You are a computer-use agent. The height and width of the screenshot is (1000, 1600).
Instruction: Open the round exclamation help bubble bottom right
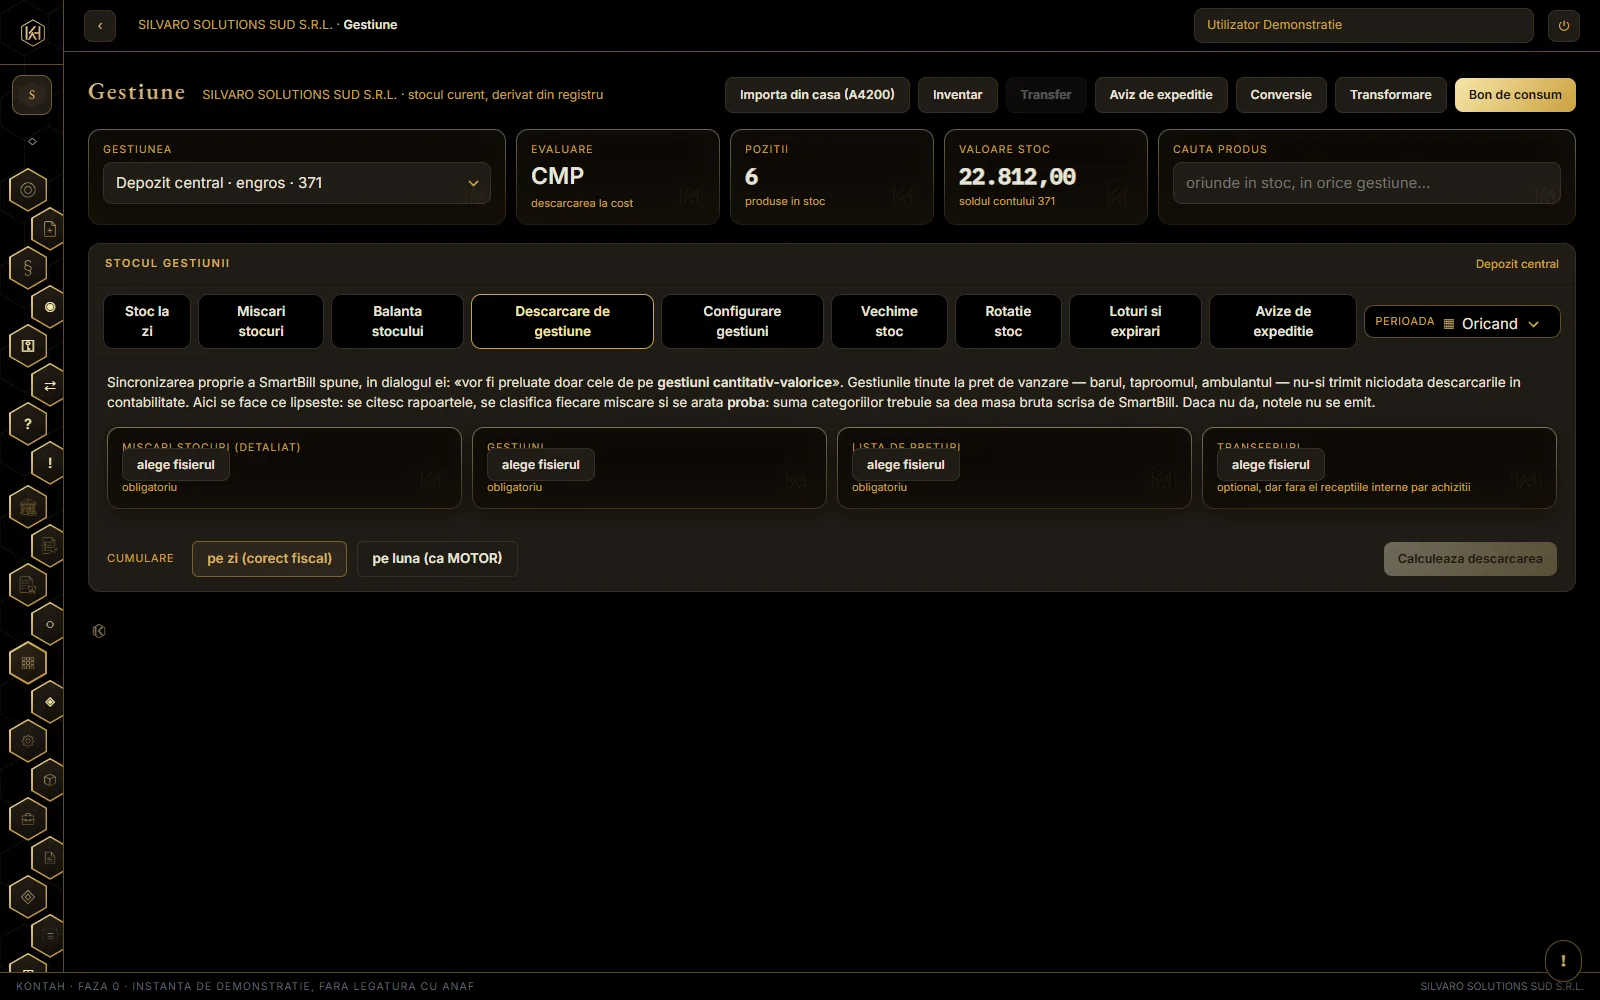click(x=1563, y=961)
